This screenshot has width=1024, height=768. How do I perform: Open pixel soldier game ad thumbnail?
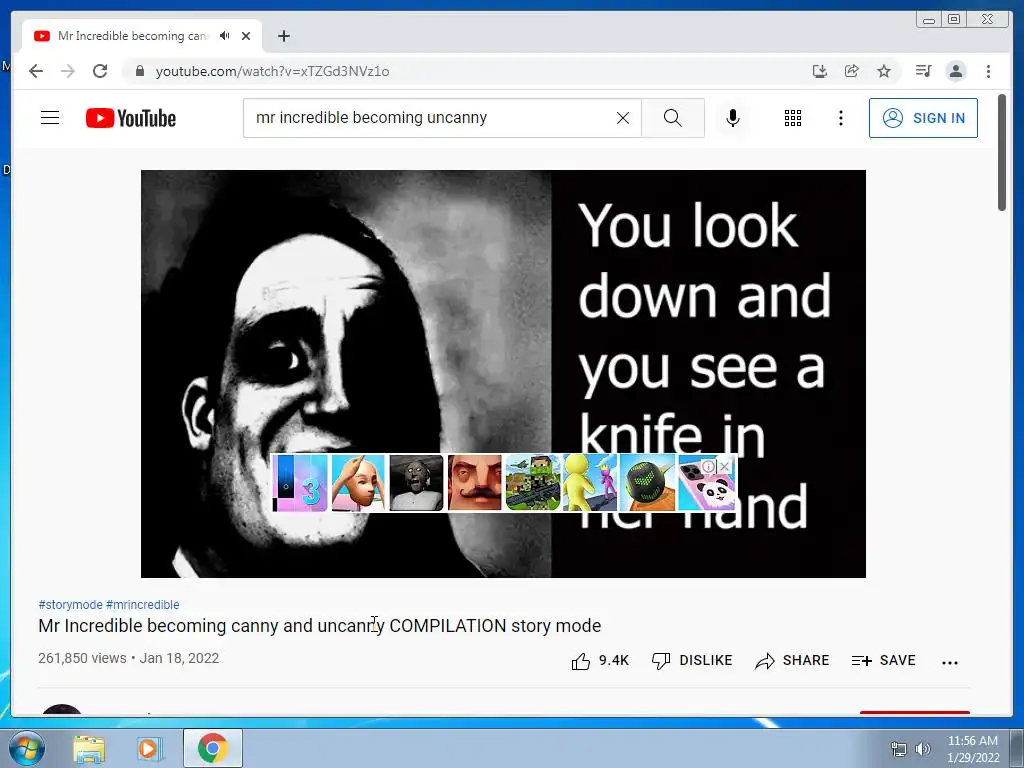pyautogui.click(x=532, y=483)
